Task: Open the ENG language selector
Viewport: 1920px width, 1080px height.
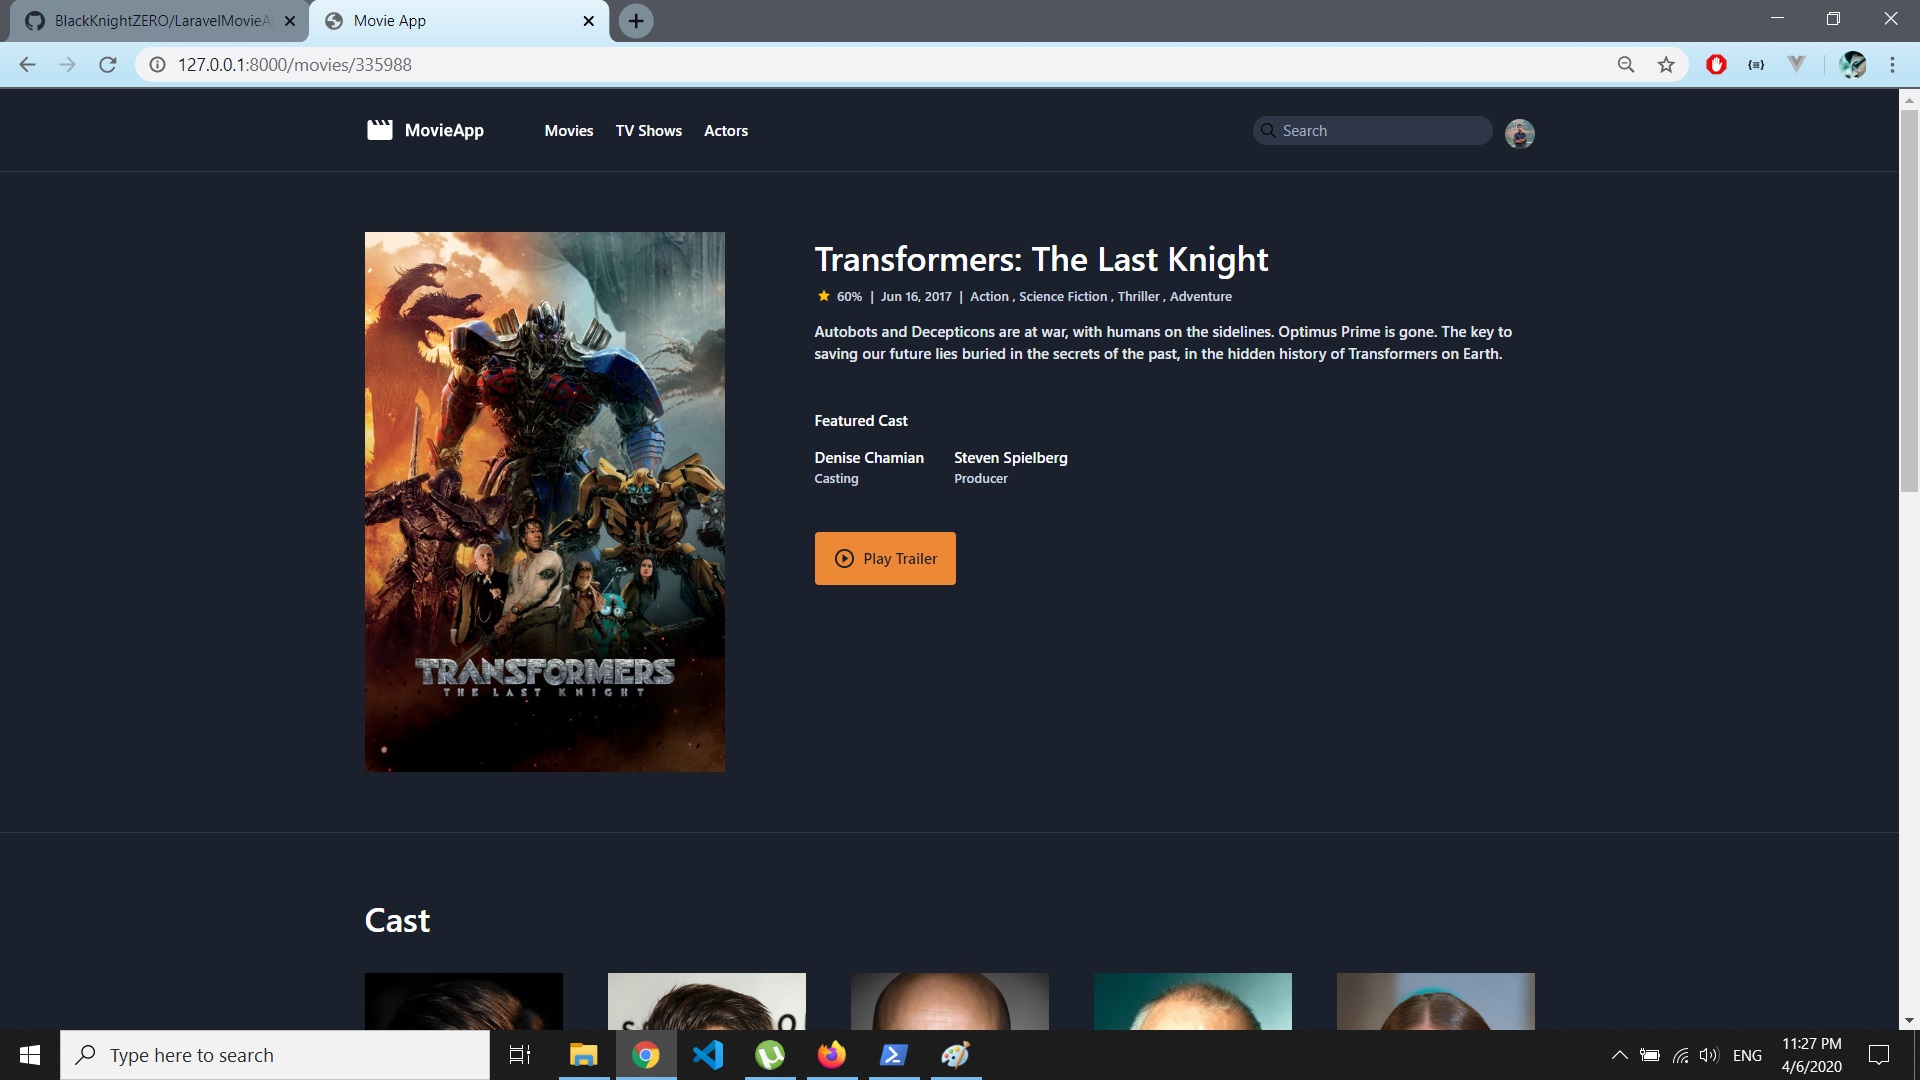Action: tap(1747, 1054)
